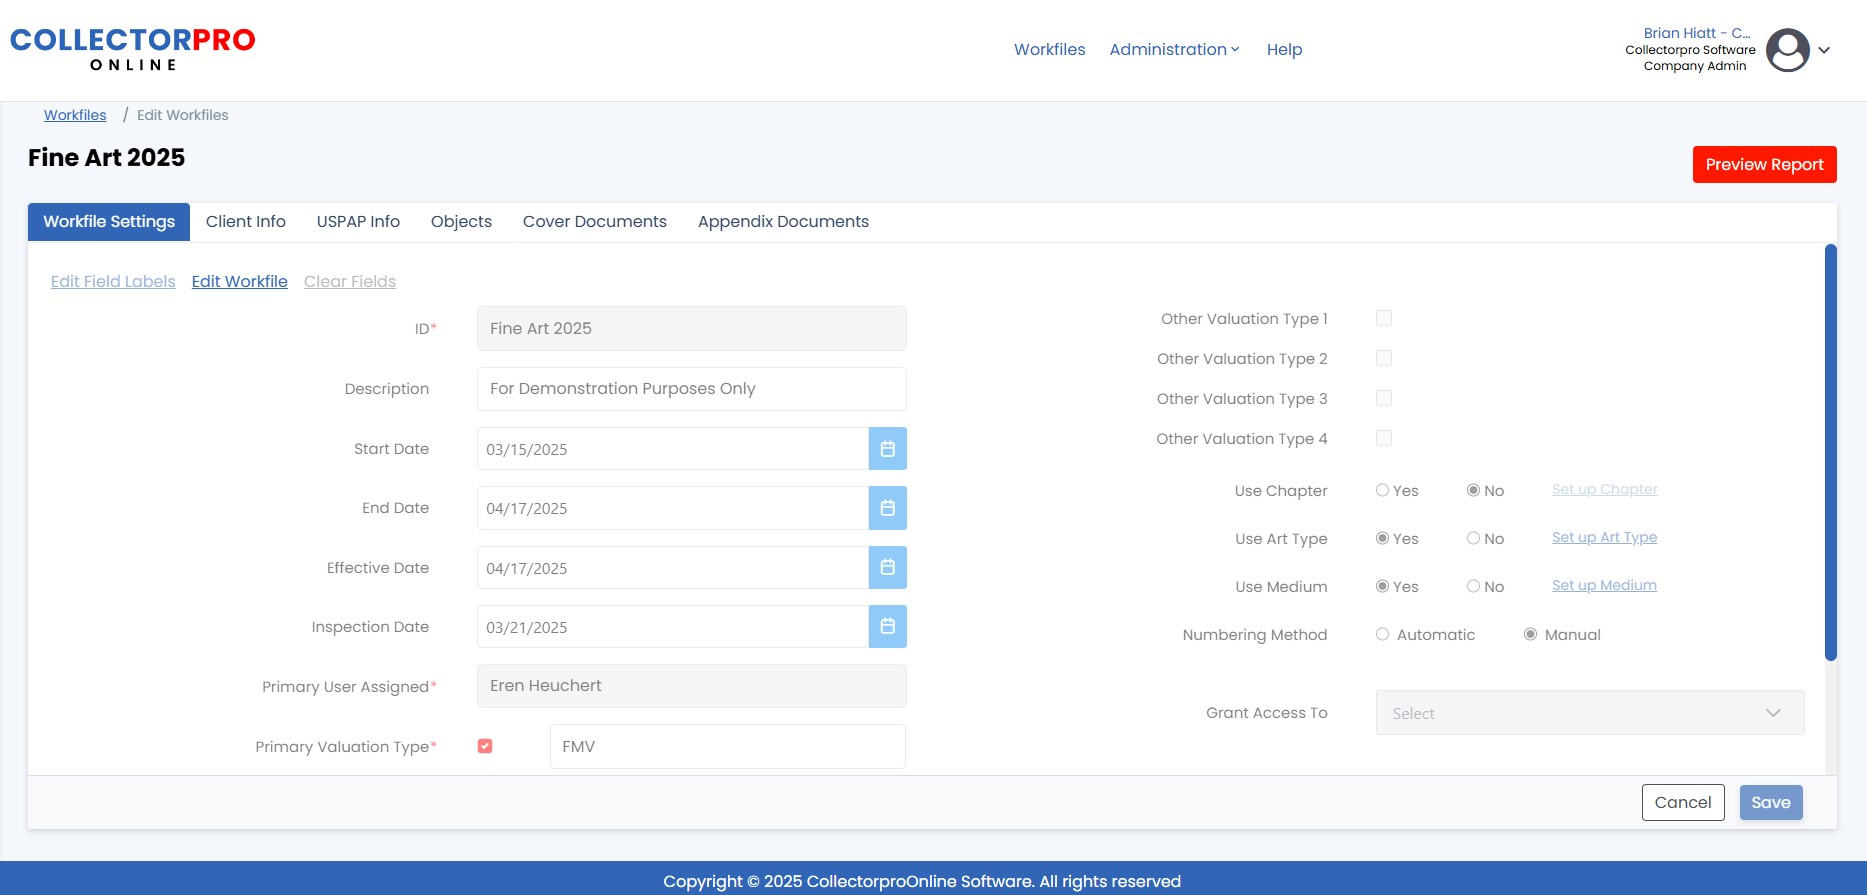Select No for Use Medium

1473,586
